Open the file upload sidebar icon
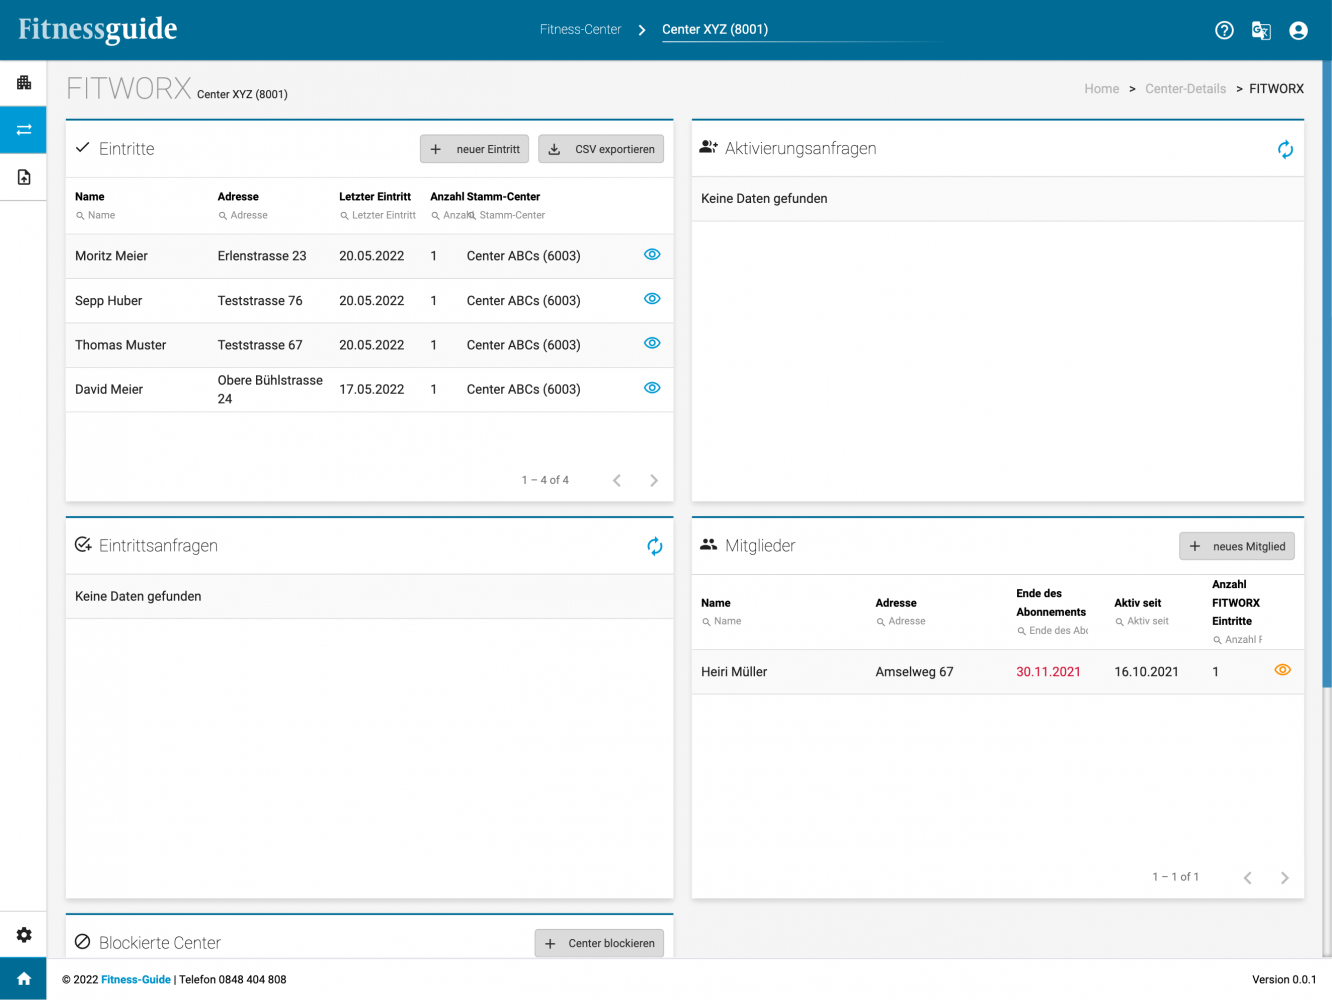This screenshot has height=1000, width=1332. coord(24,177)
